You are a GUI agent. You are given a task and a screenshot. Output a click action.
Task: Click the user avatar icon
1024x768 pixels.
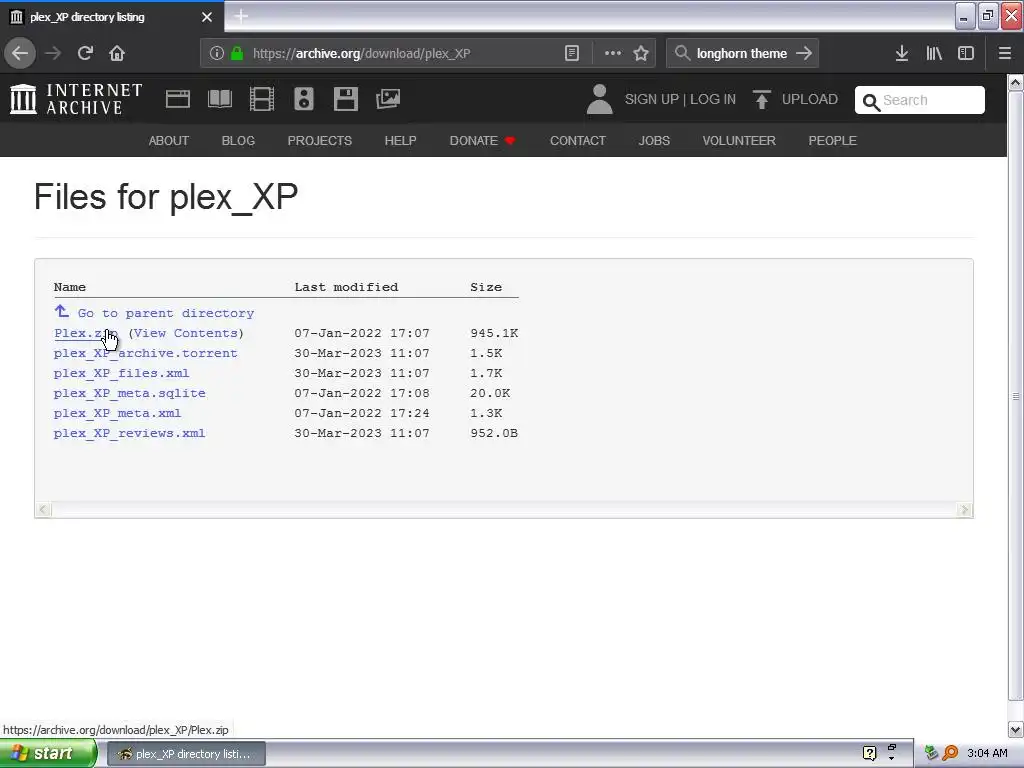pos(600,99)
